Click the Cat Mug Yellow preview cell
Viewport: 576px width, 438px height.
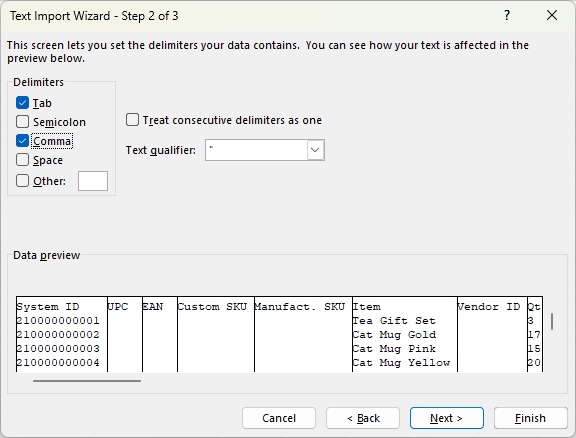click(x=401, y=363)
